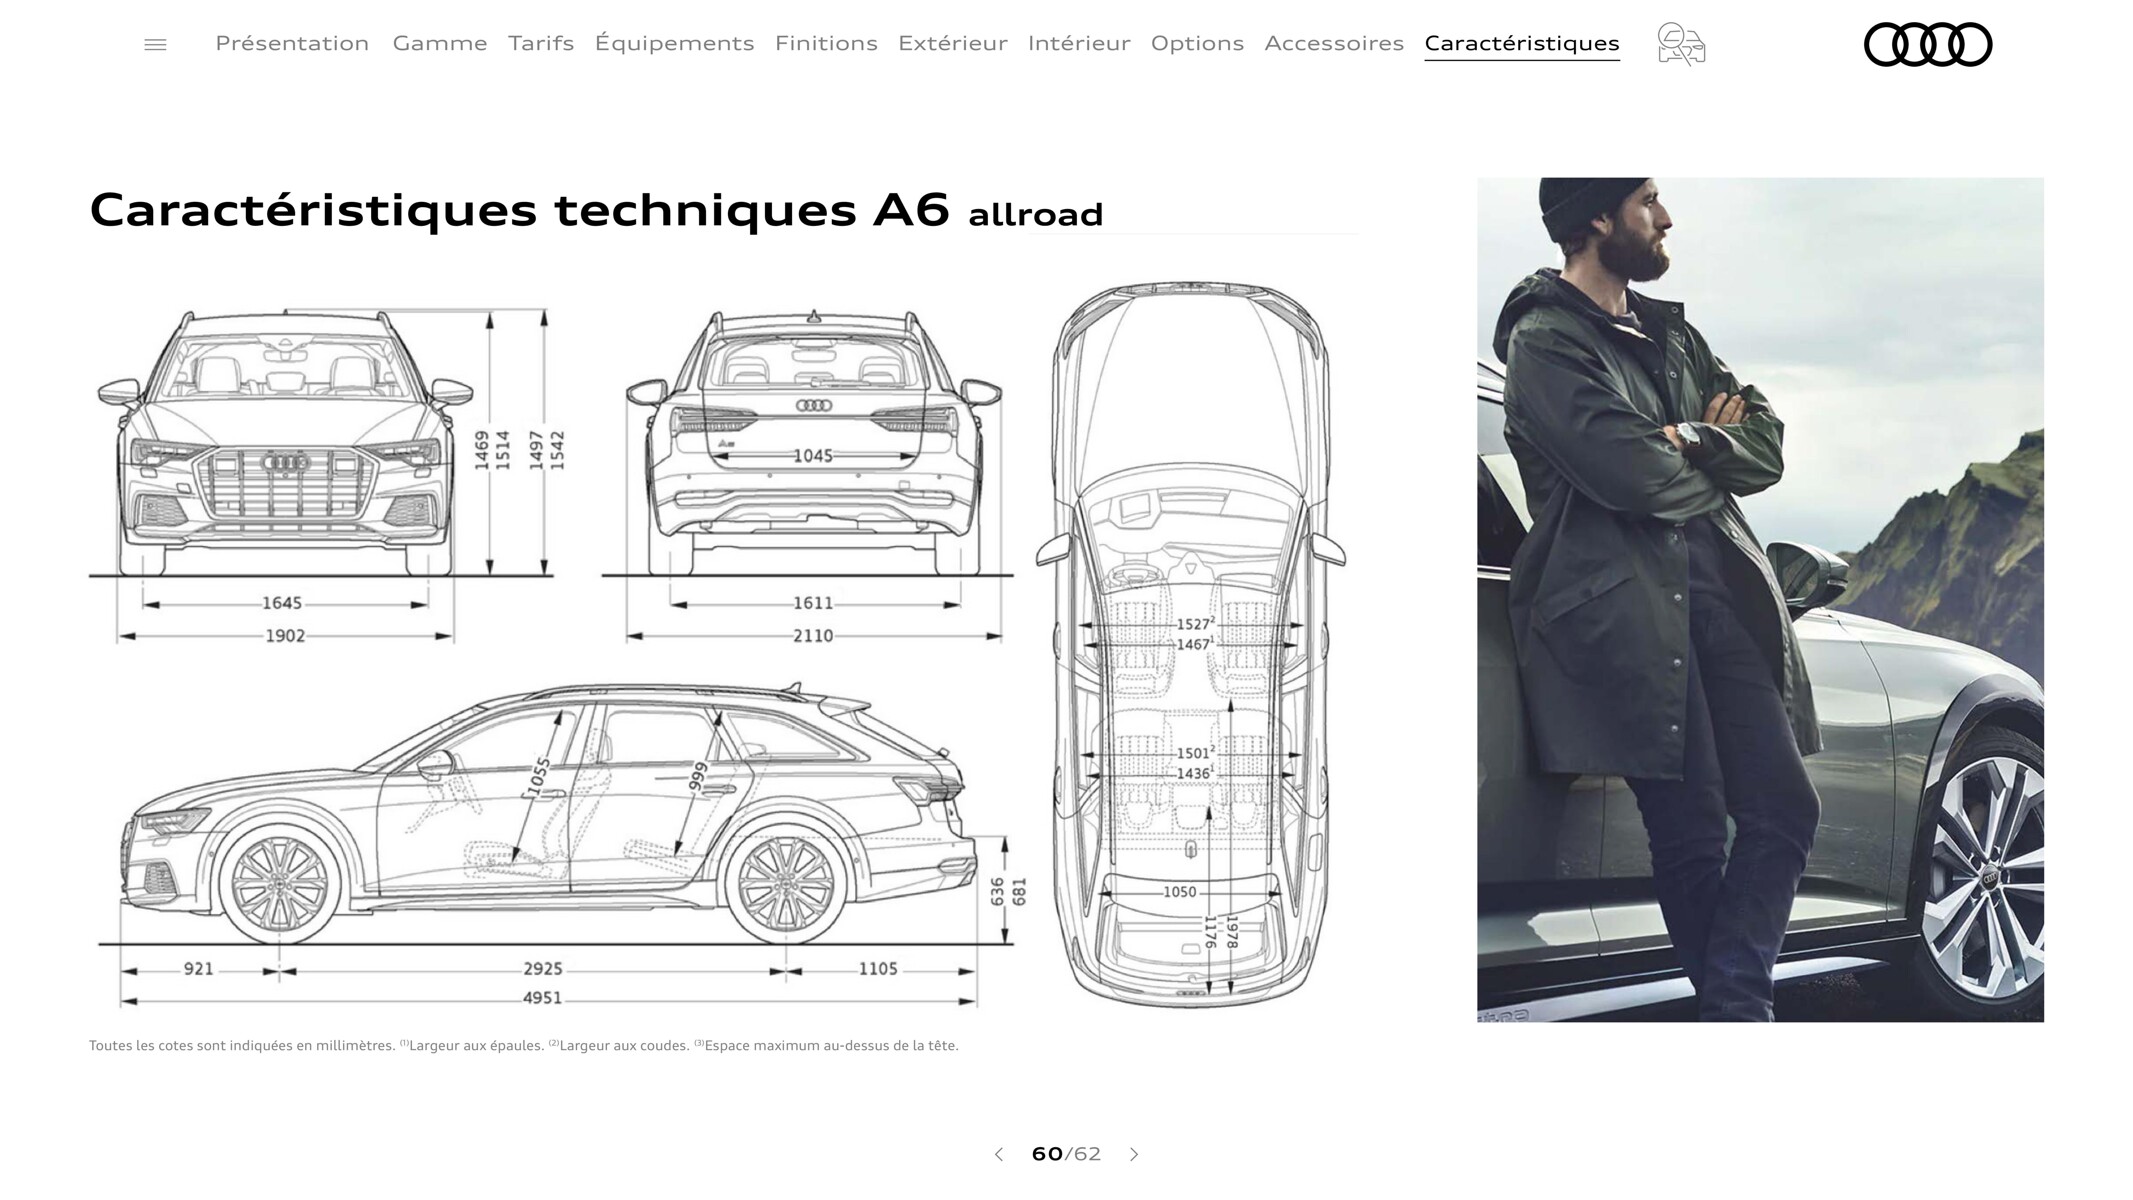Click the front shoulder width 1467
Image resolution: width=2133 pixels, height=1200 pixels.
coord(1195,644)
